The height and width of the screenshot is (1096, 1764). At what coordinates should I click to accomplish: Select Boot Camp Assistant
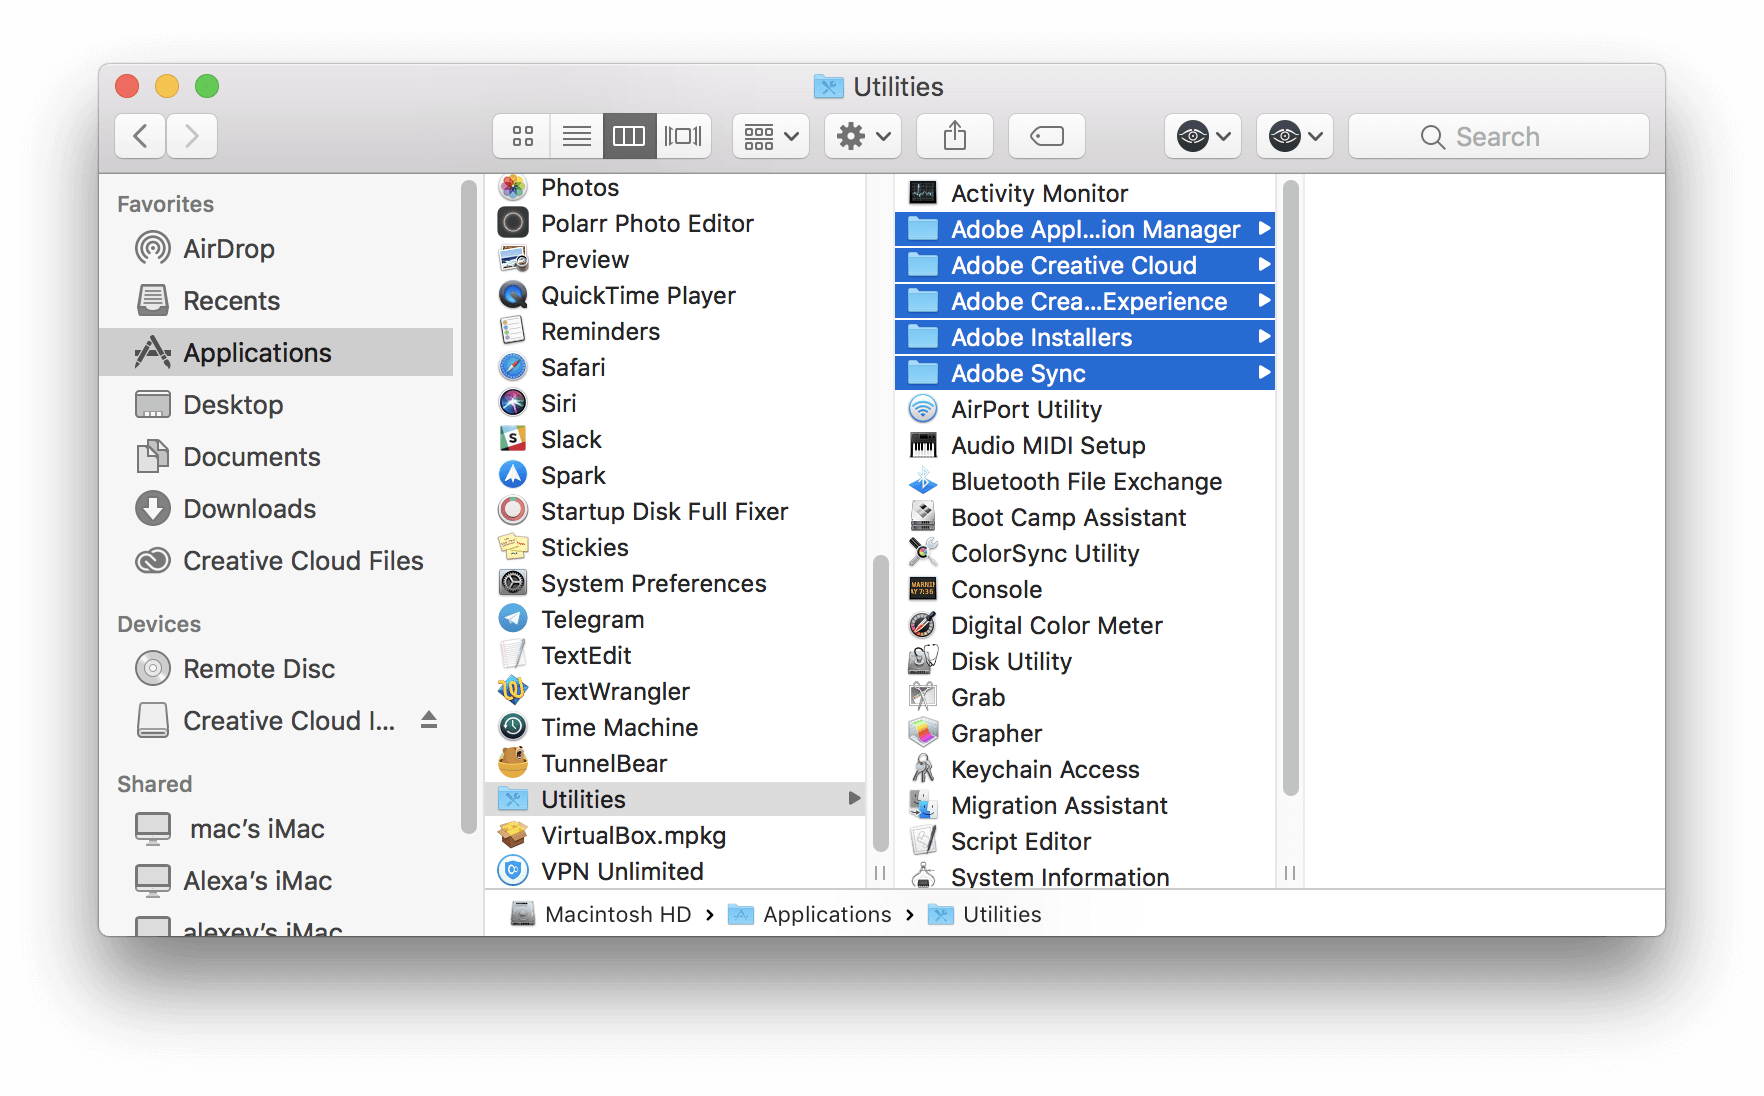point(1085,517)
